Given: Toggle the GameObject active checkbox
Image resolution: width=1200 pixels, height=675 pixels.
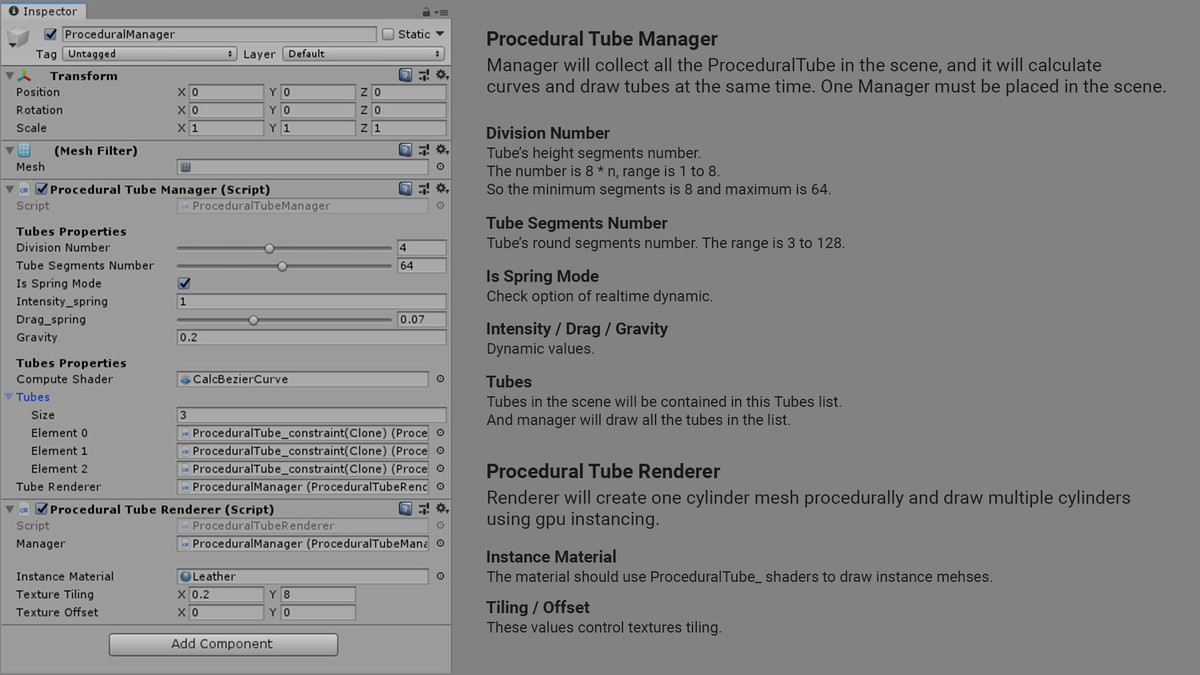Looking at the screenshot, I should point(51,34).
